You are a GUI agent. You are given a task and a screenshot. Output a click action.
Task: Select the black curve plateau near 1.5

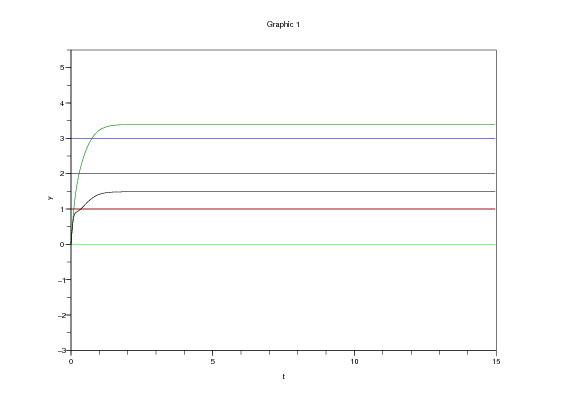point(307,191)
